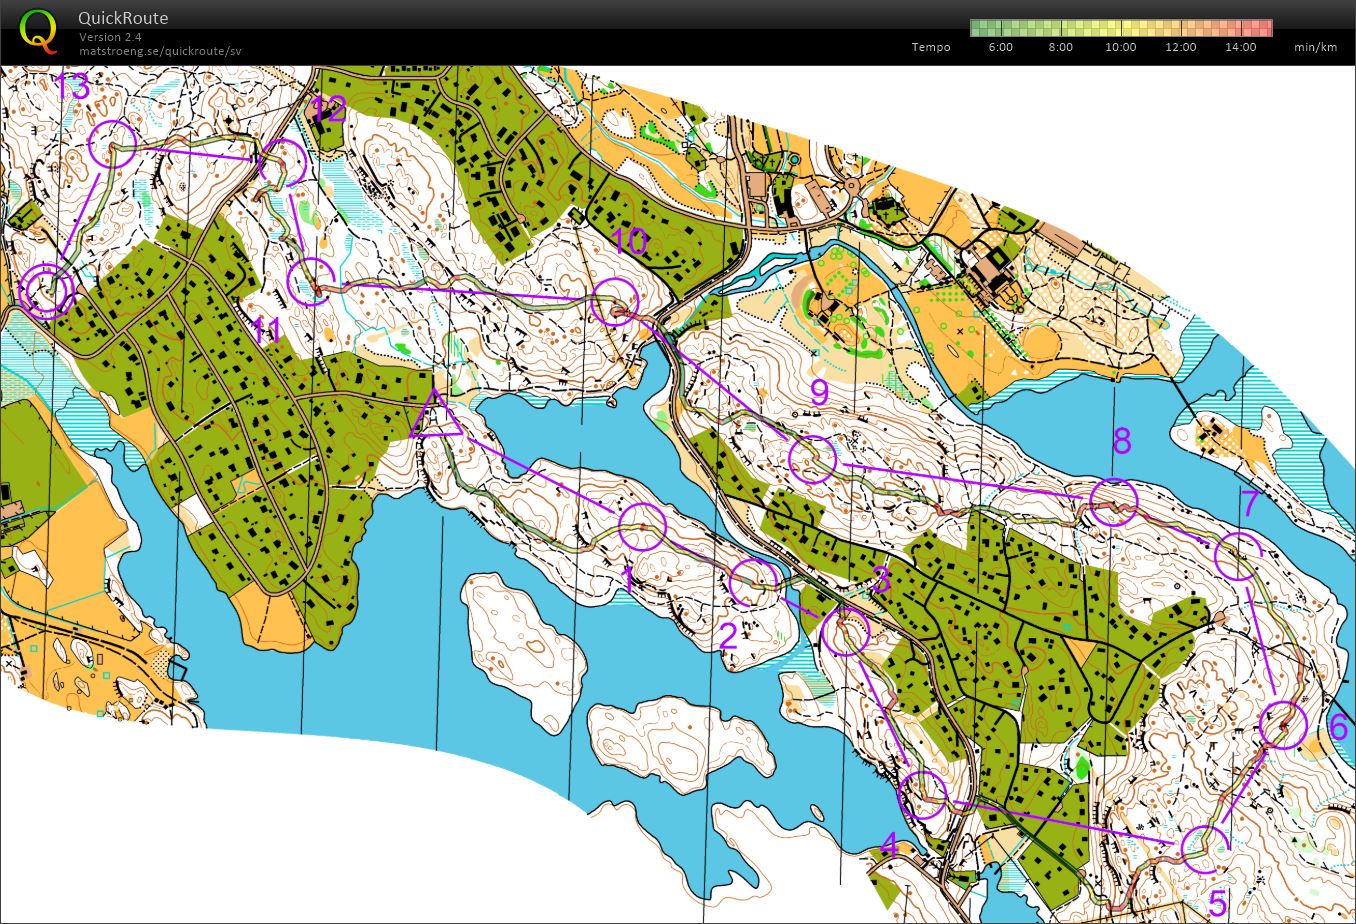Click the purple number 1 label
1356x924 pixels.
(627, 579)
